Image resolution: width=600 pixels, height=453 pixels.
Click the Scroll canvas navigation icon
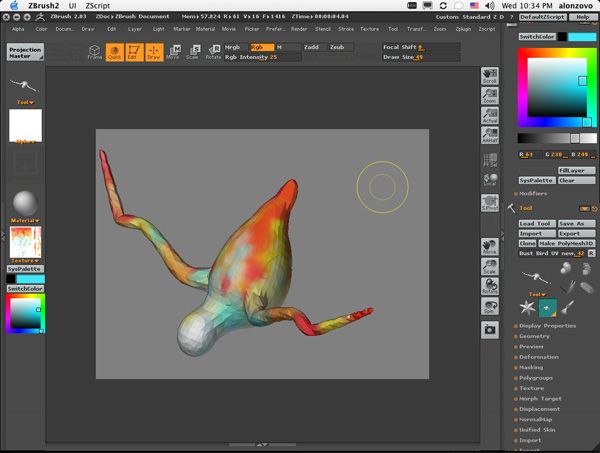pos(490,77)
